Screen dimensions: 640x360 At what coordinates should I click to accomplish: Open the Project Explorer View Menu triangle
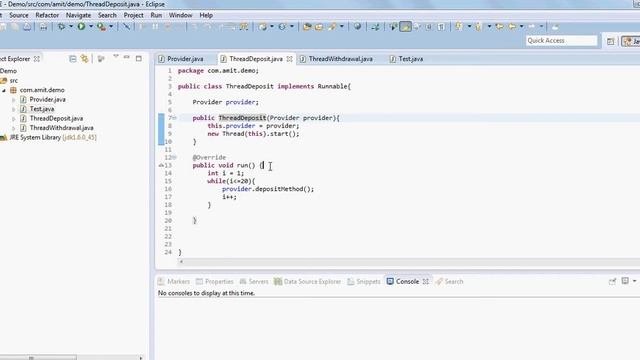pyautogui.click(x=116, y=57)
